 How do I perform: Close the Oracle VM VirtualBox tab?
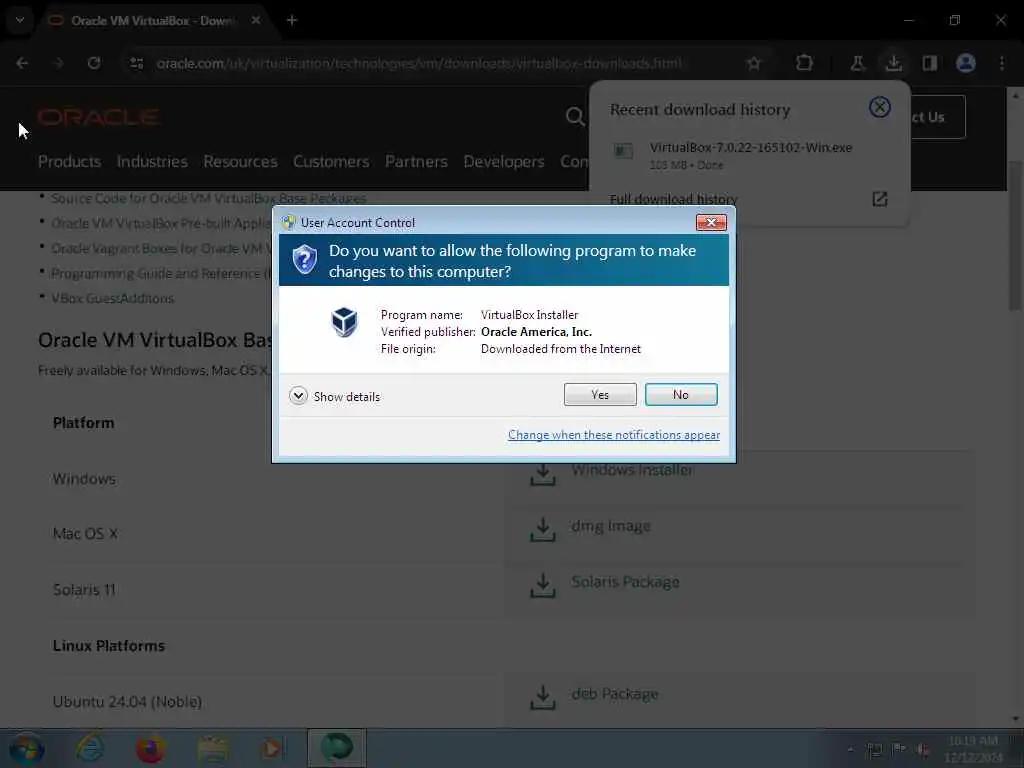click(256, 20)
